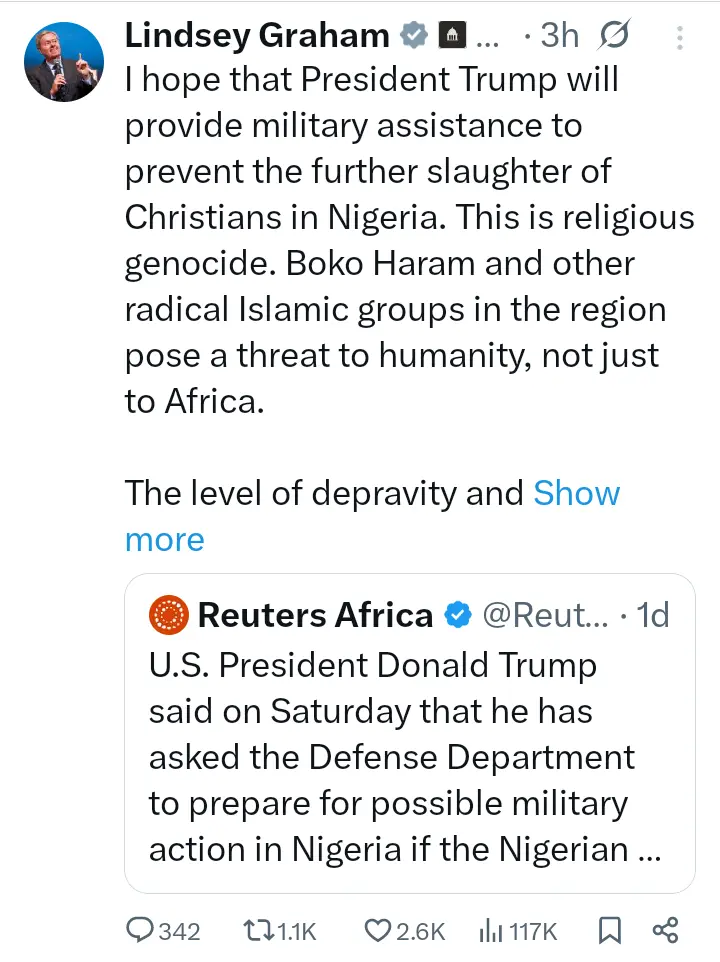This screenshot has width=720, height=962.
Task: Click the Reuters Africa avatar logo
Action: tap(169, 615)
